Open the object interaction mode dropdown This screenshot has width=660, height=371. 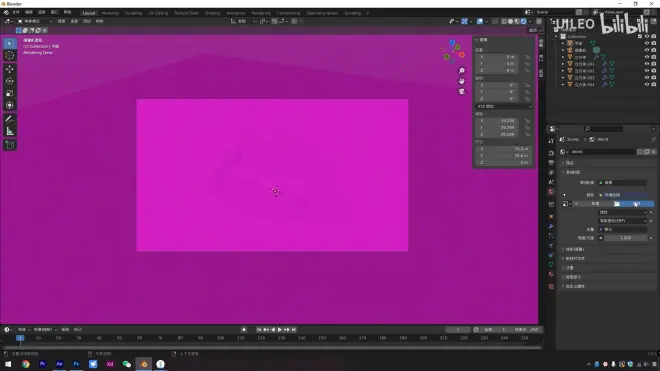35,21
